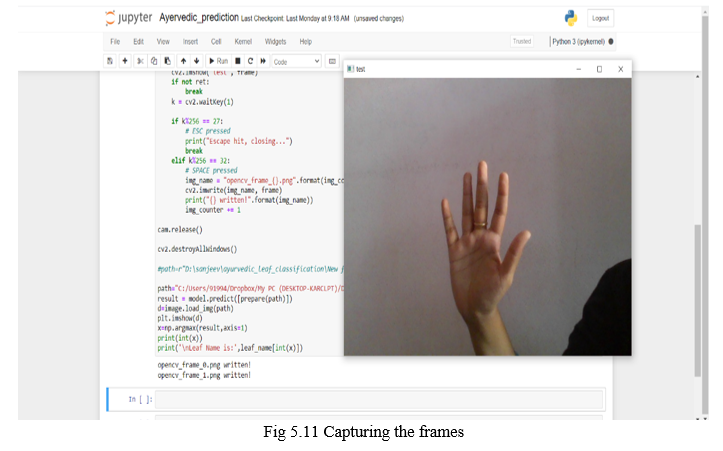This screenshot has height=451, width=723.
Task: Open the Widgets menu
Action: pos(275,41)
